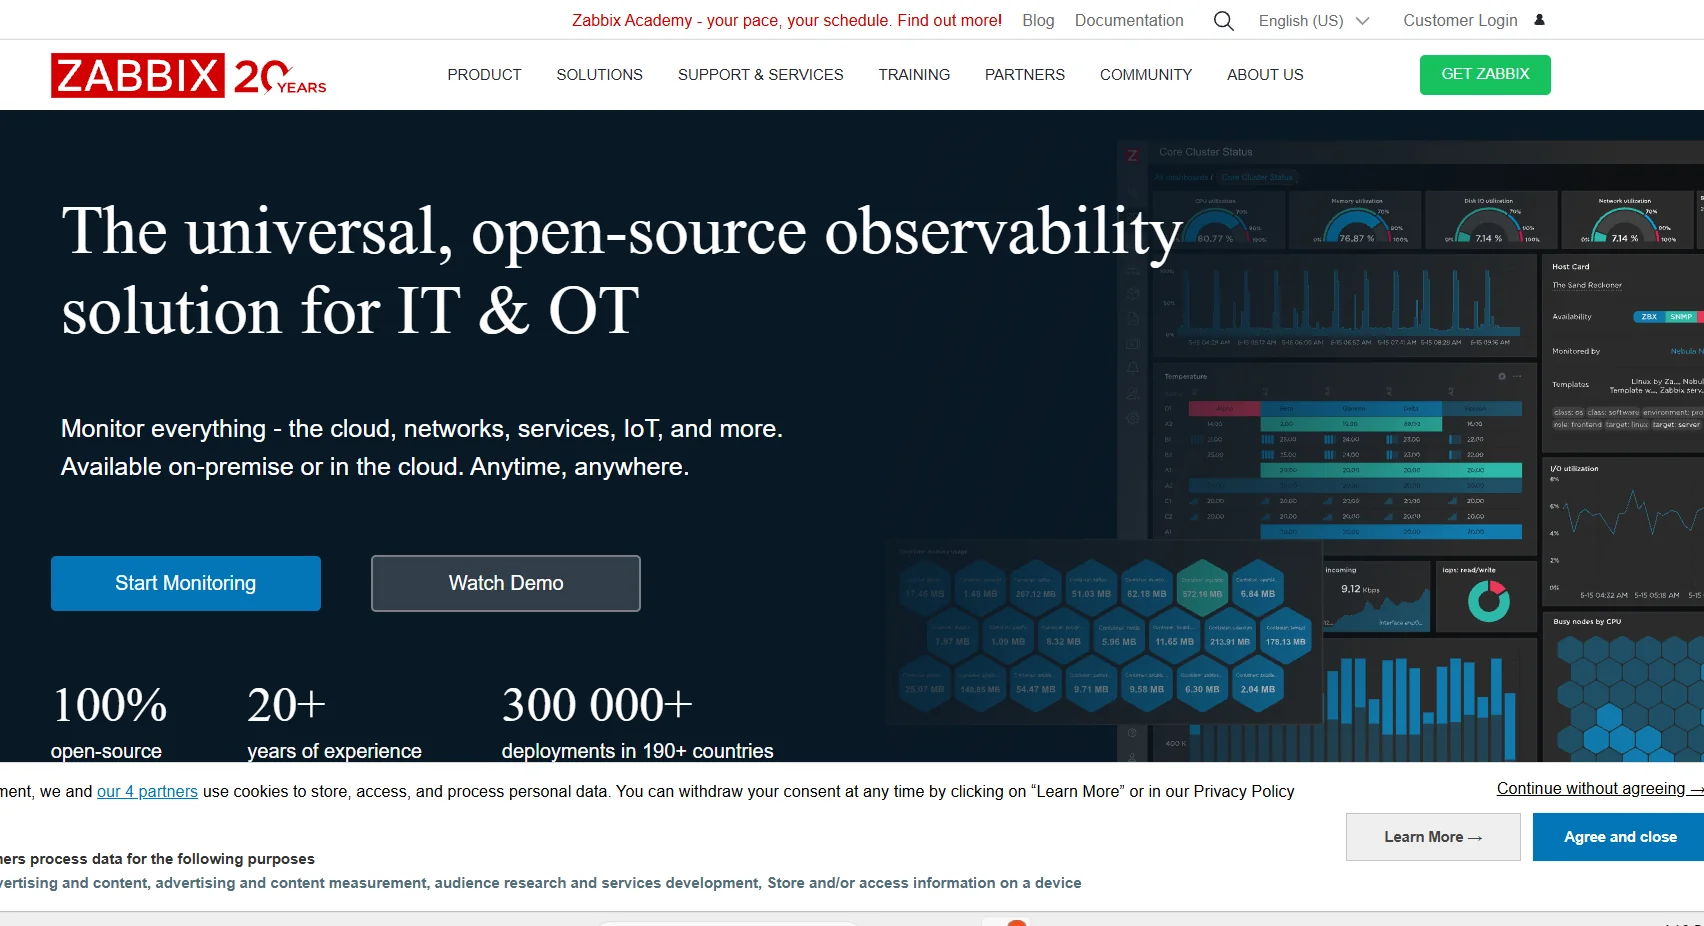1704x926 pixels.
Task: Click Continue without agreeing link
Action: point(1598,789)
